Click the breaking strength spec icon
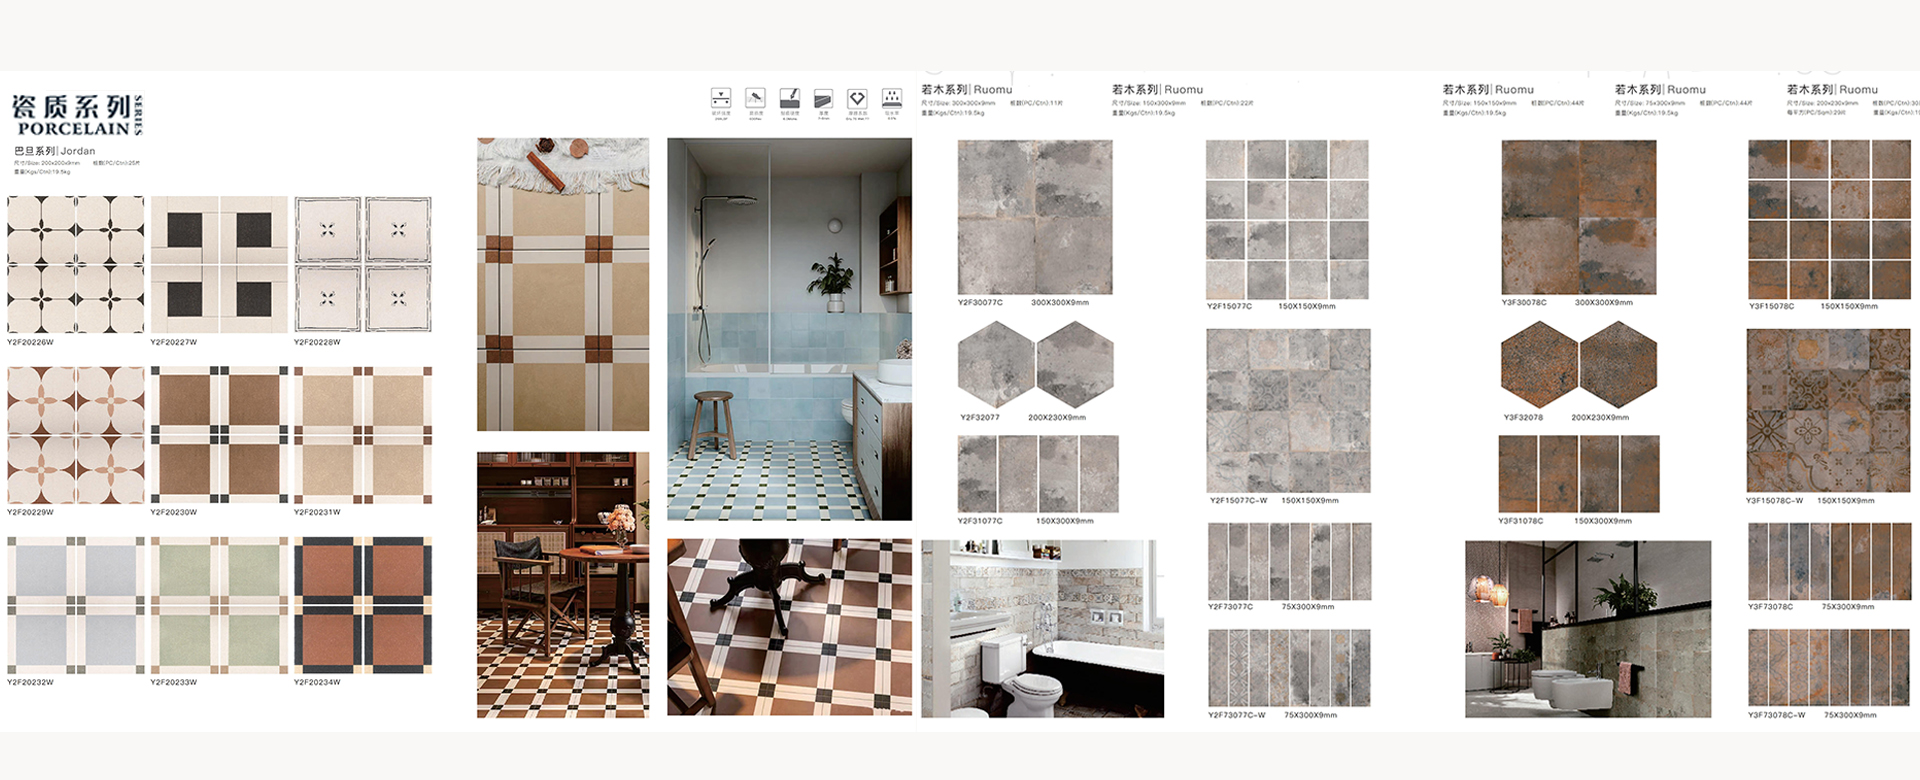Viewport: 1920px width, 780px height. point(721,98)
